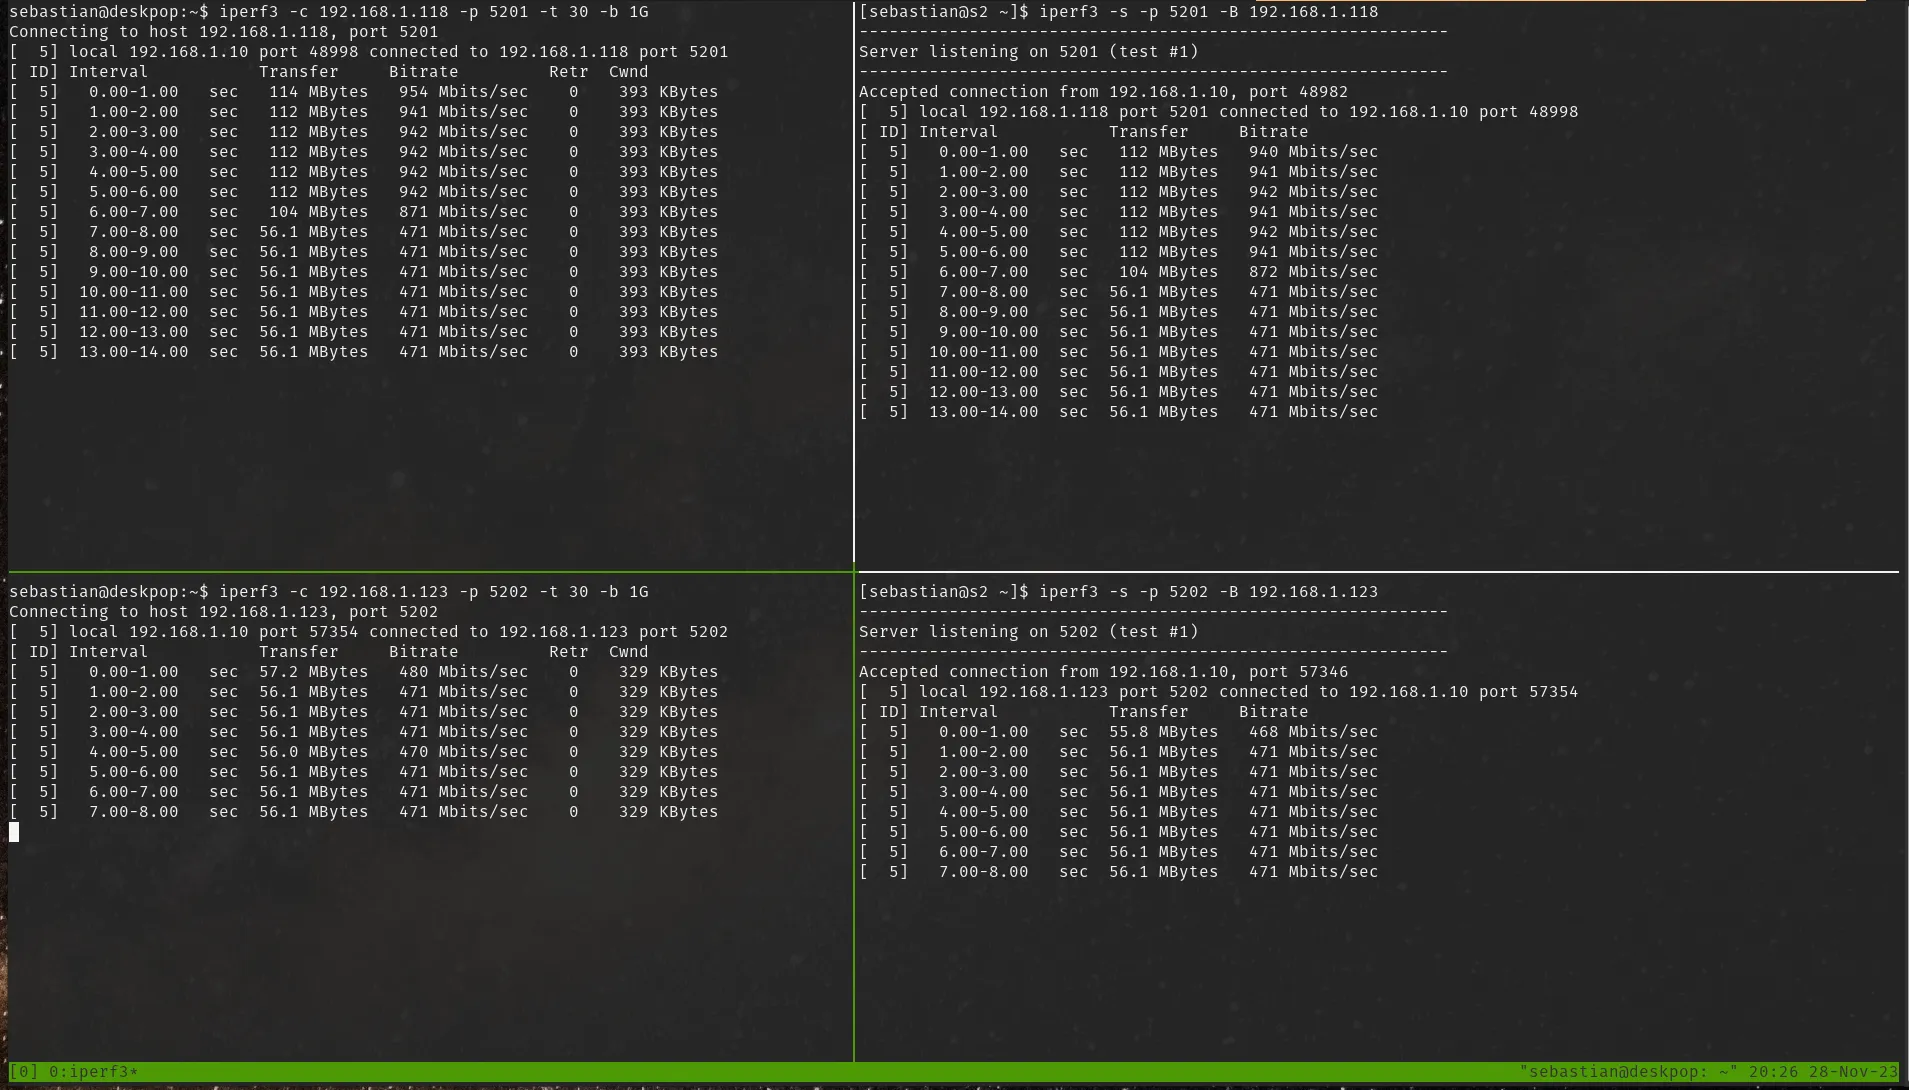Click 393 KBytes on the 0.00-1.00 row
This screenshot has height=1090, width=1909.
tap(669, 92)
